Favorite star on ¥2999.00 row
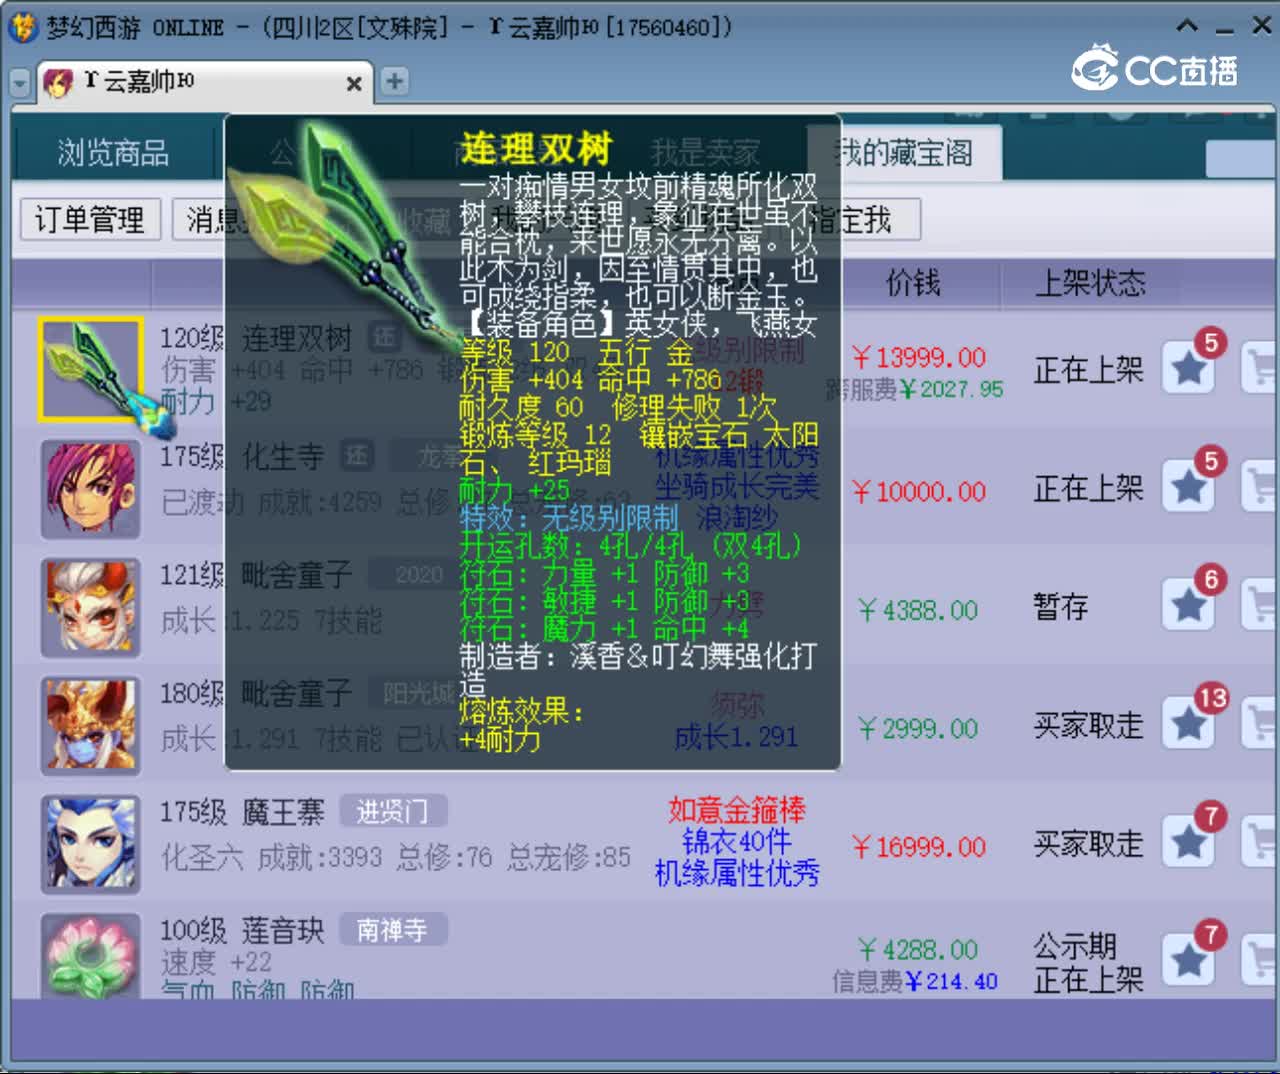This screenshot has height=1074, width=1280. 1190,724
